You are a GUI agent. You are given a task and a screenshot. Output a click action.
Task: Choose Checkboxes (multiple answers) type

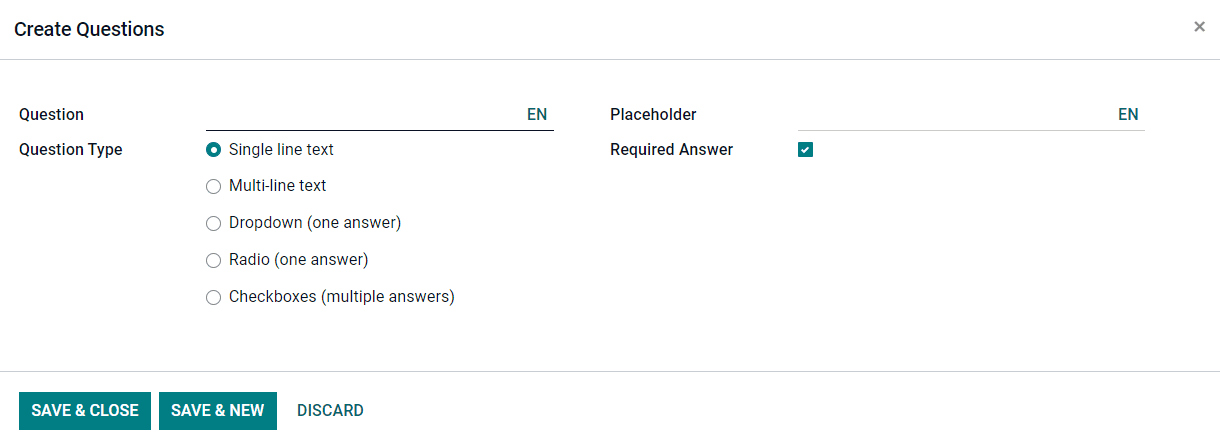[x=213, y=297]
